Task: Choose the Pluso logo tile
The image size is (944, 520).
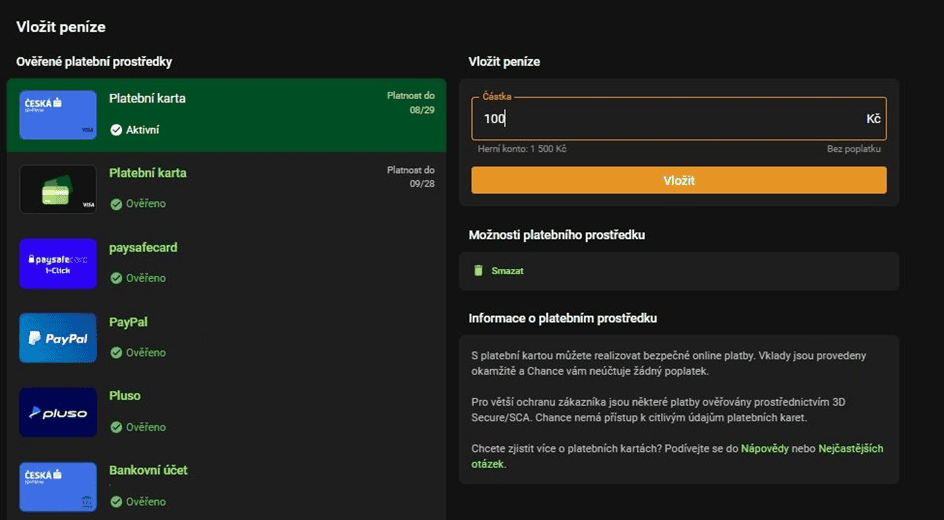Action: click(58, 412)
